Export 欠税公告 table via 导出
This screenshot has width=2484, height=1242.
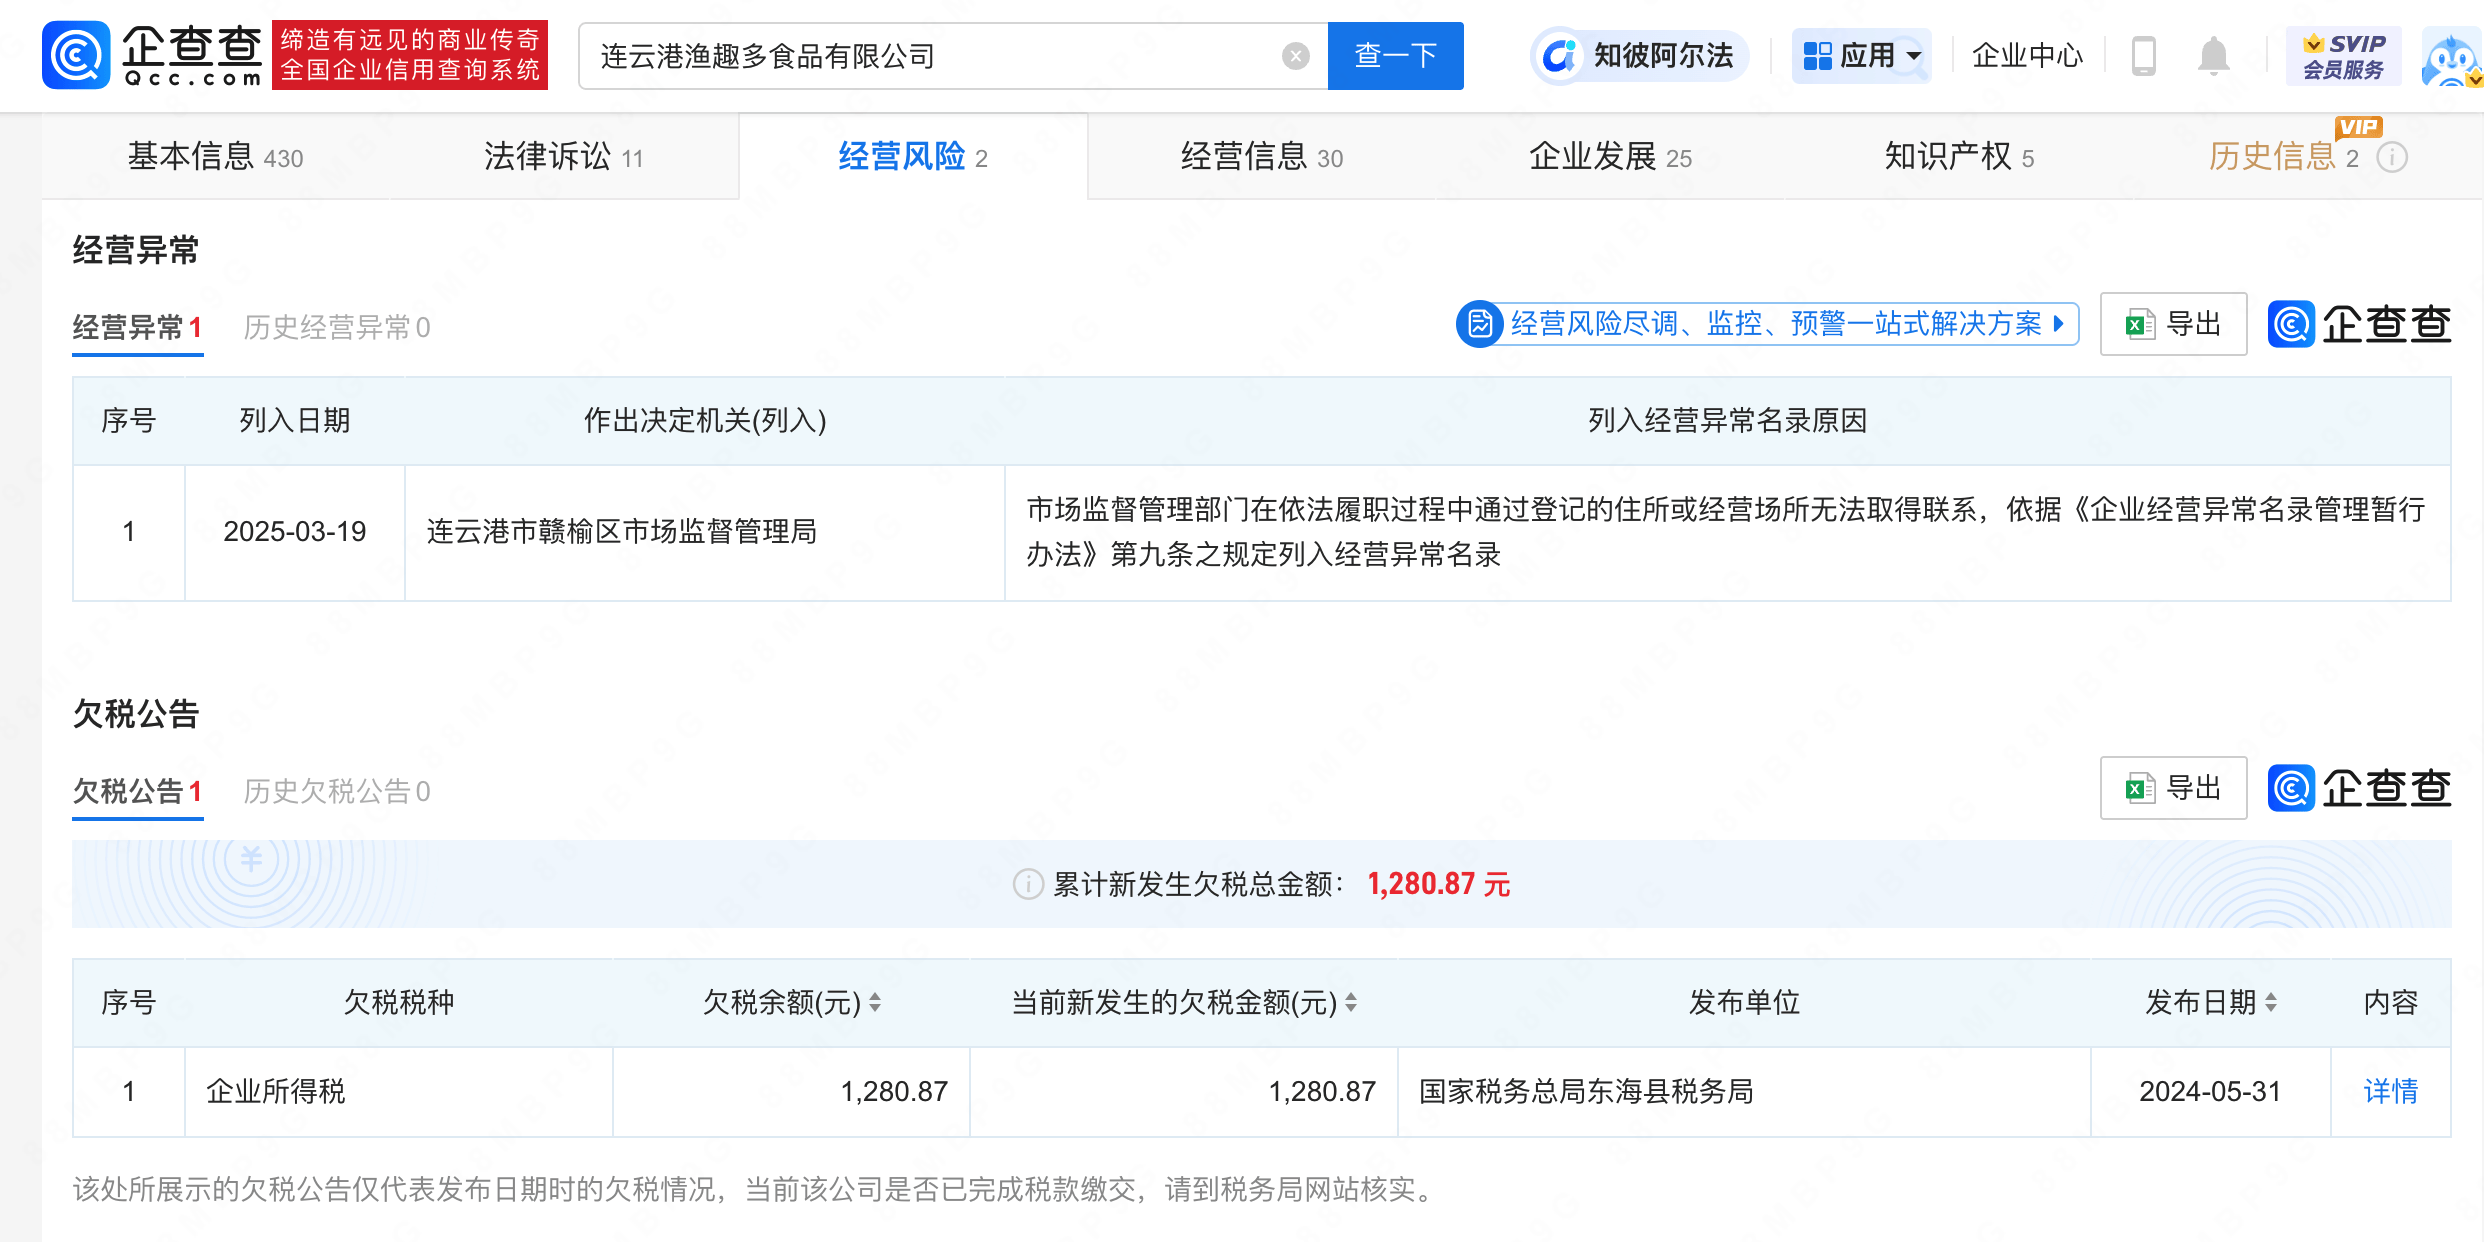click(x=2173, y=788)
